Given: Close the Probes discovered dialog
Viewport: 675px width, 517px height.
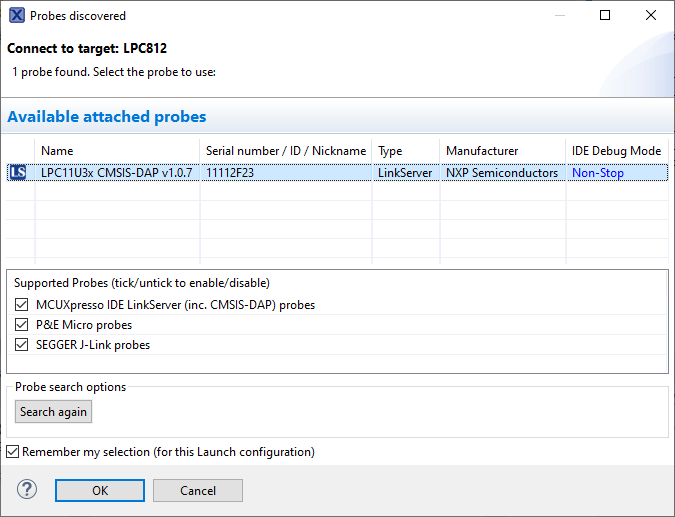Looking at the screenshot, I should pyautogui.click(x=651, y=16).
